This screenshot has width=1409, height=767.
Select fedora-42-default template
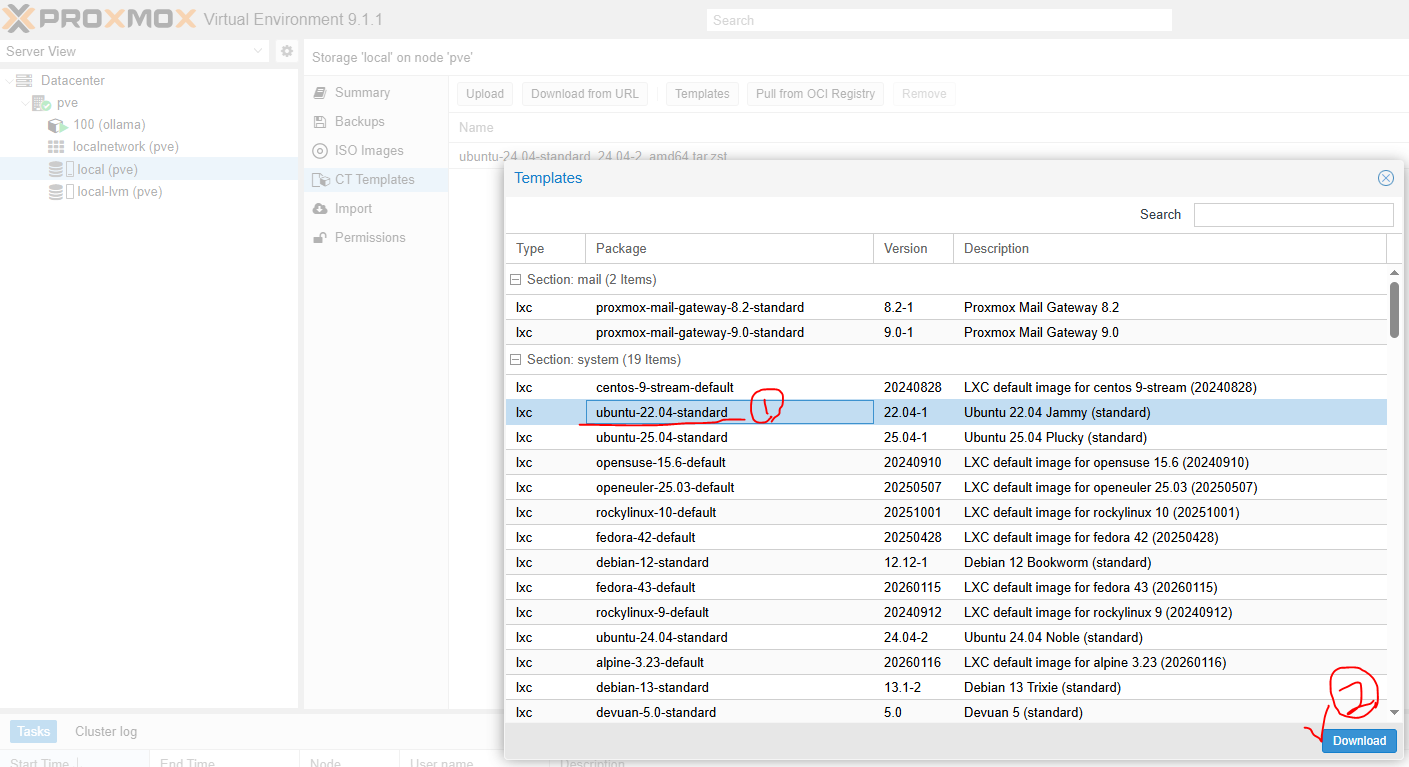click(x=946, y=537)
